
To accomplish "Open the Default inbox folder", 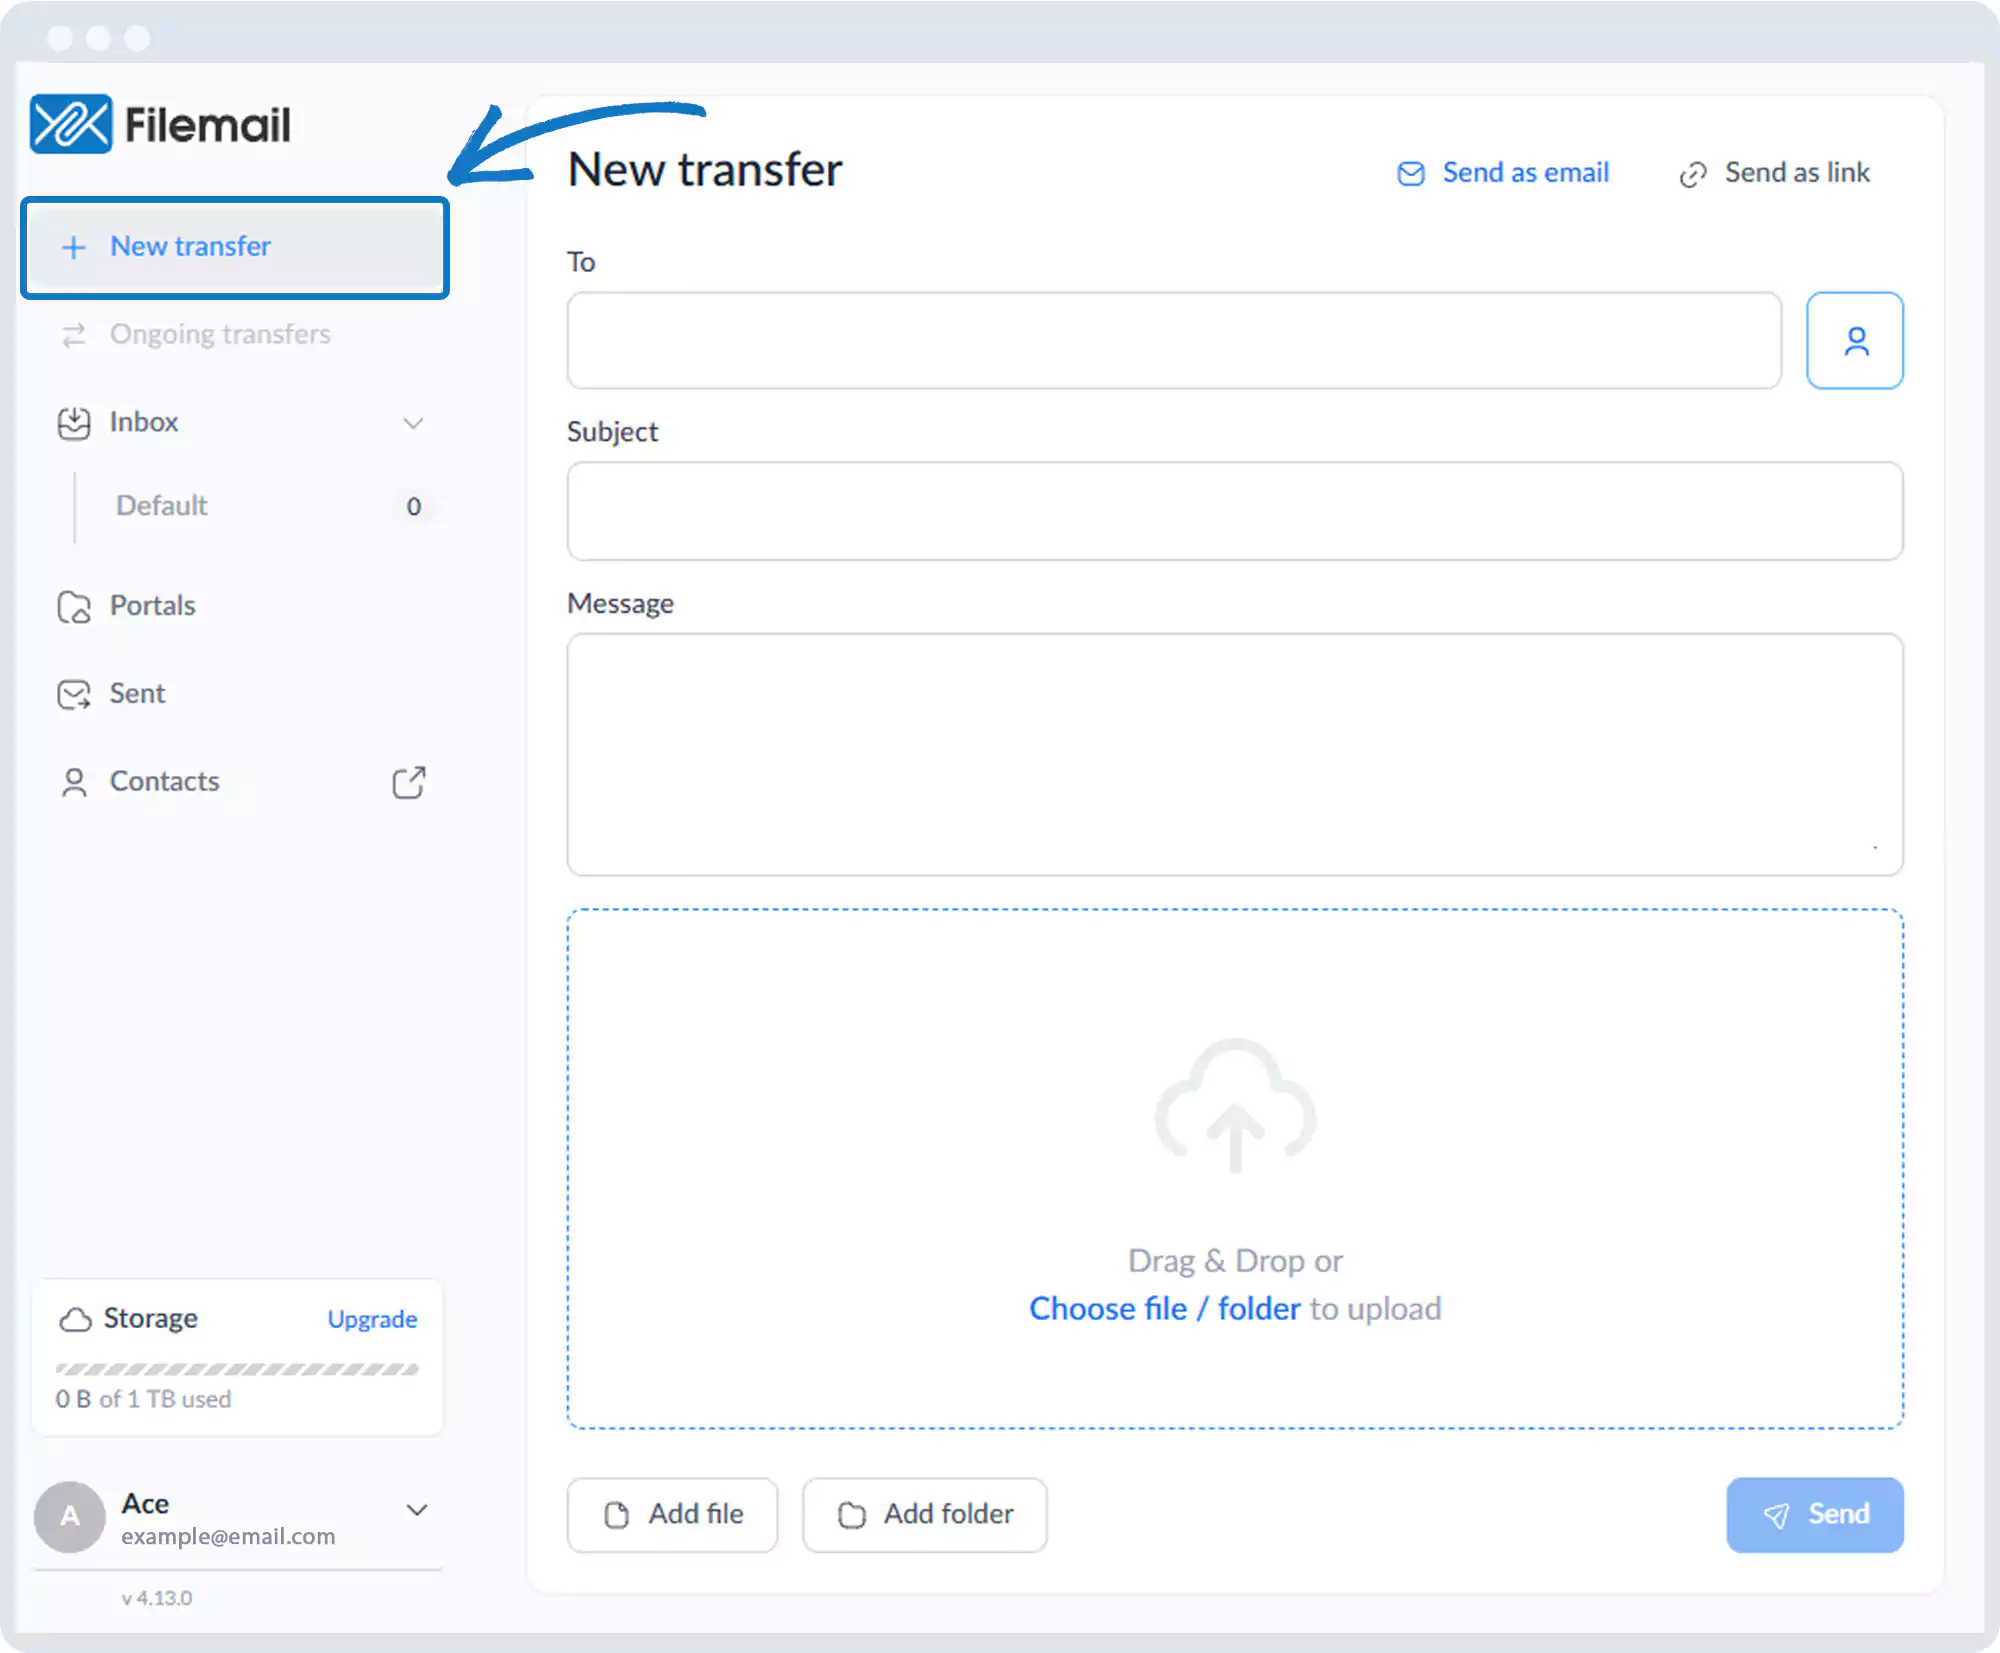I will point(162,506).
